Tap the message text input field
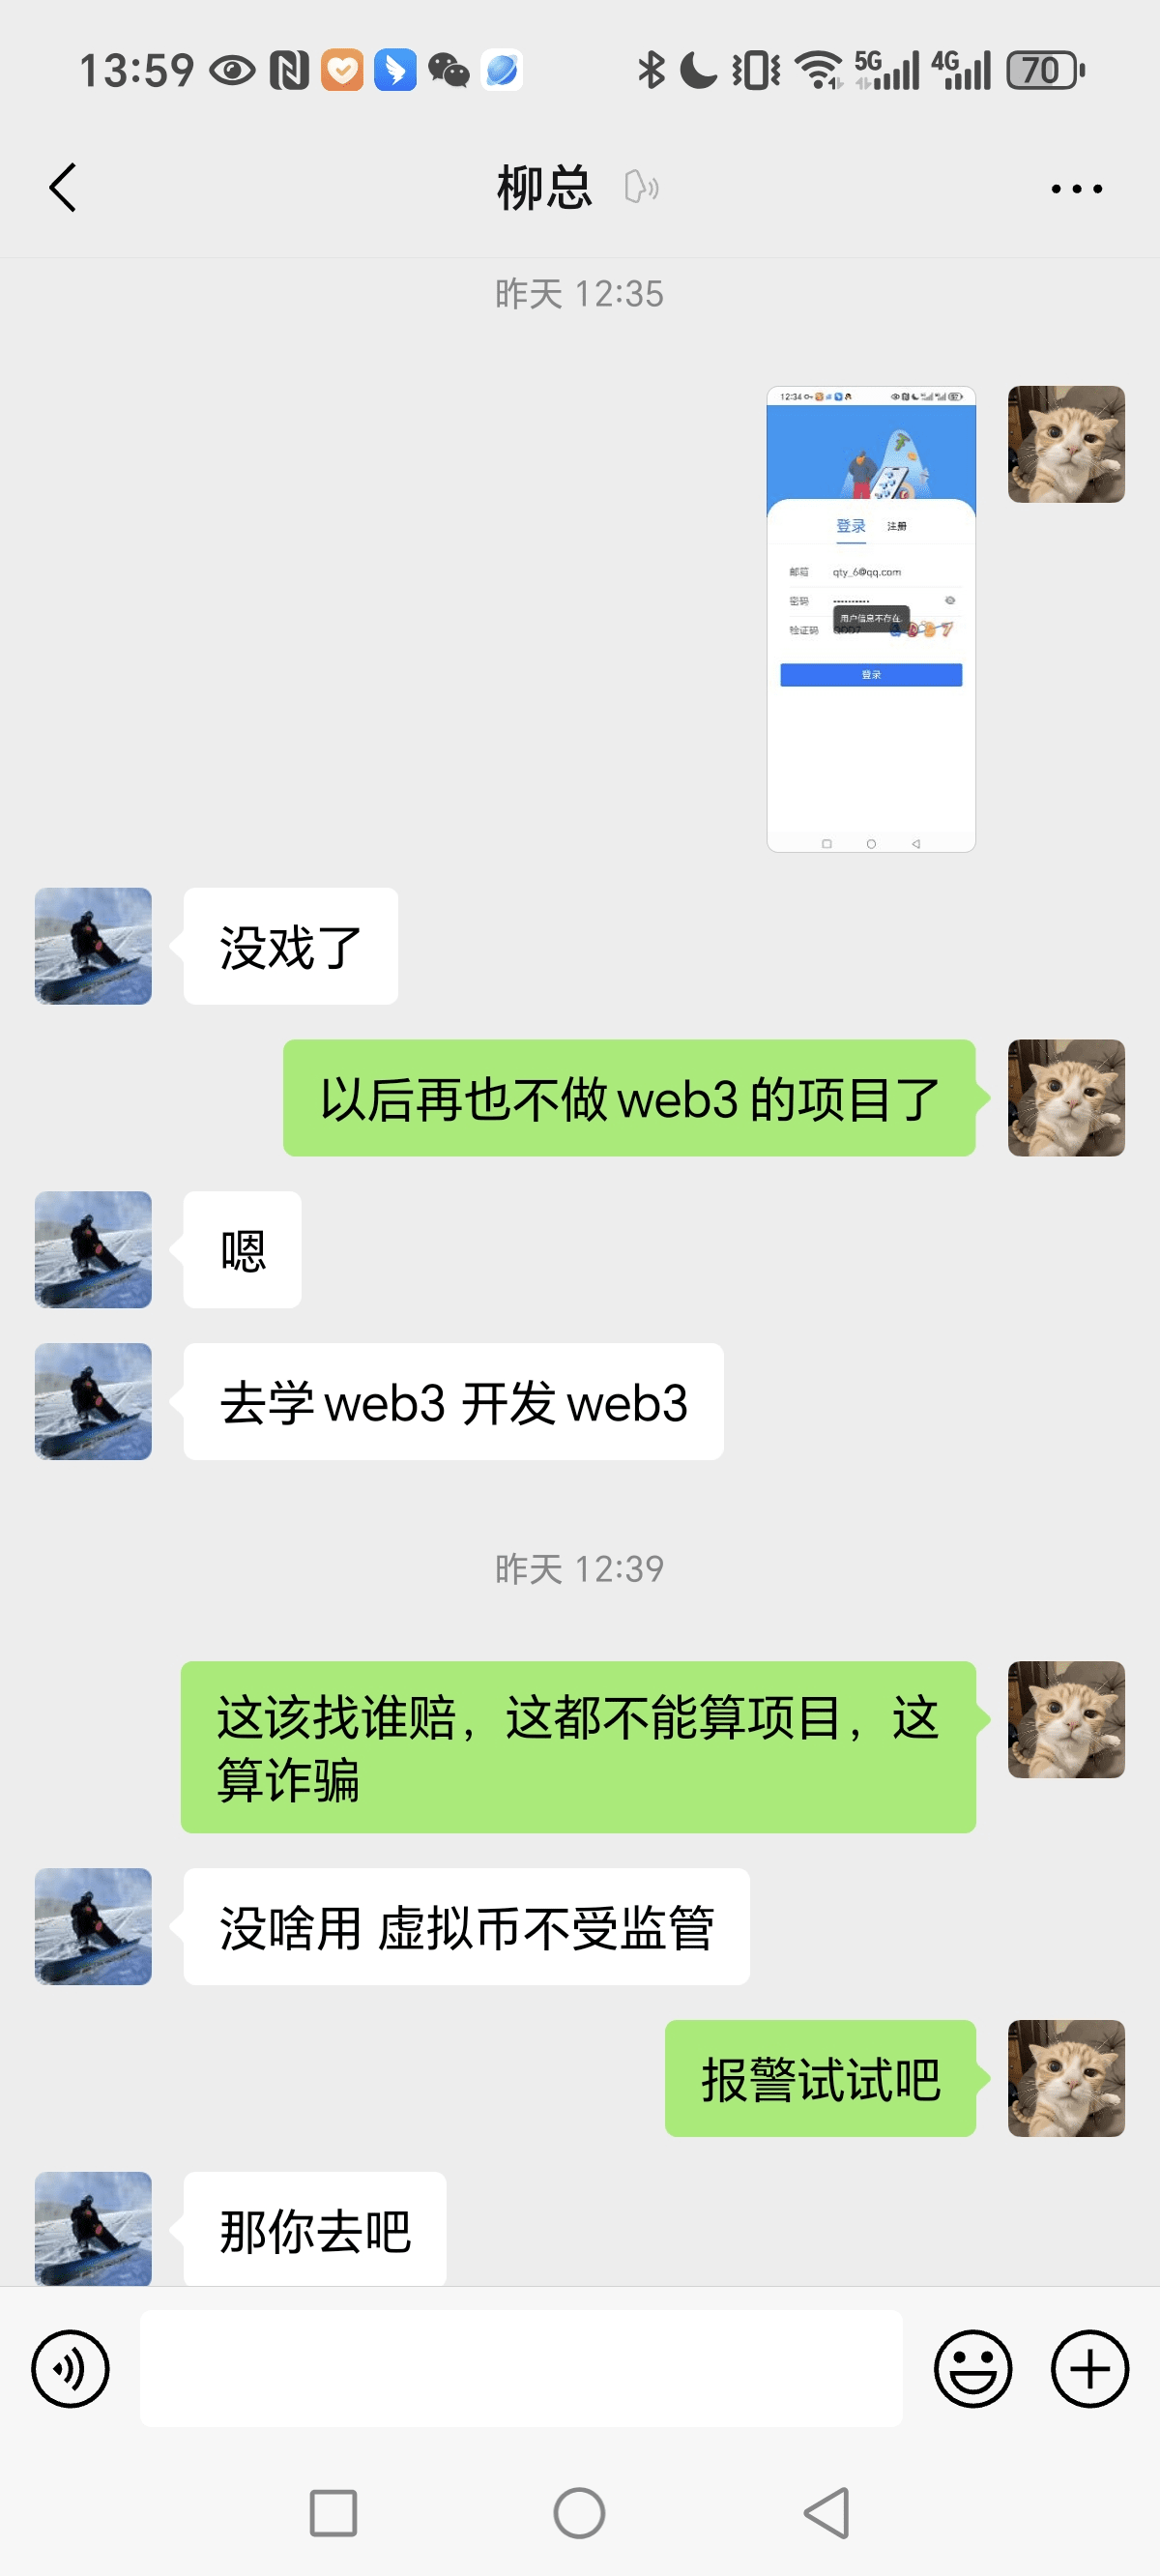 point(521,2368)
